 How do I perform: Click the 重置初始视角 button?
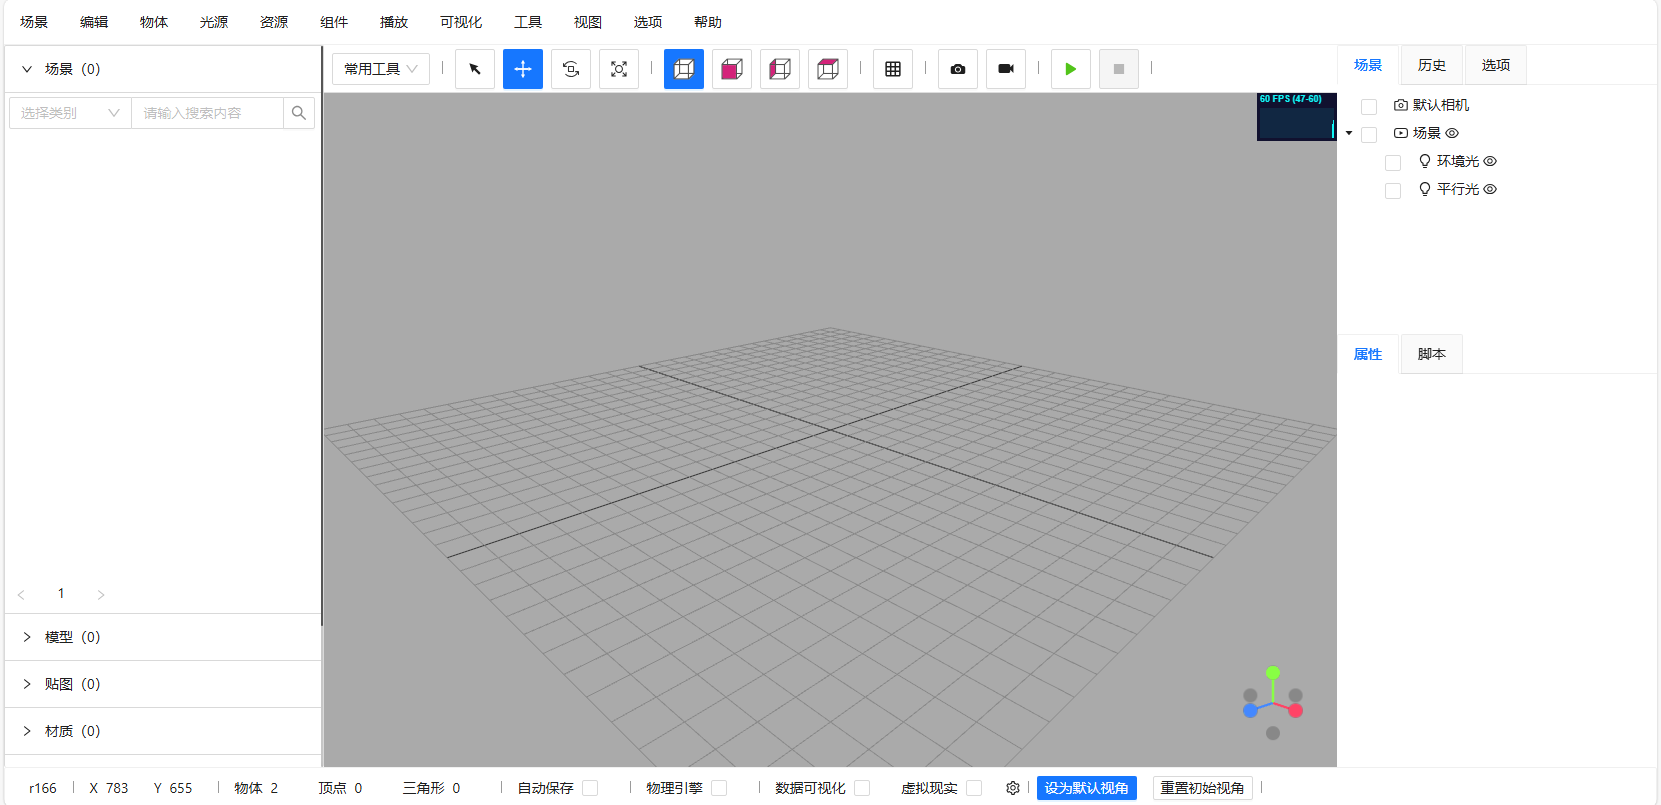pos(1202,788)
